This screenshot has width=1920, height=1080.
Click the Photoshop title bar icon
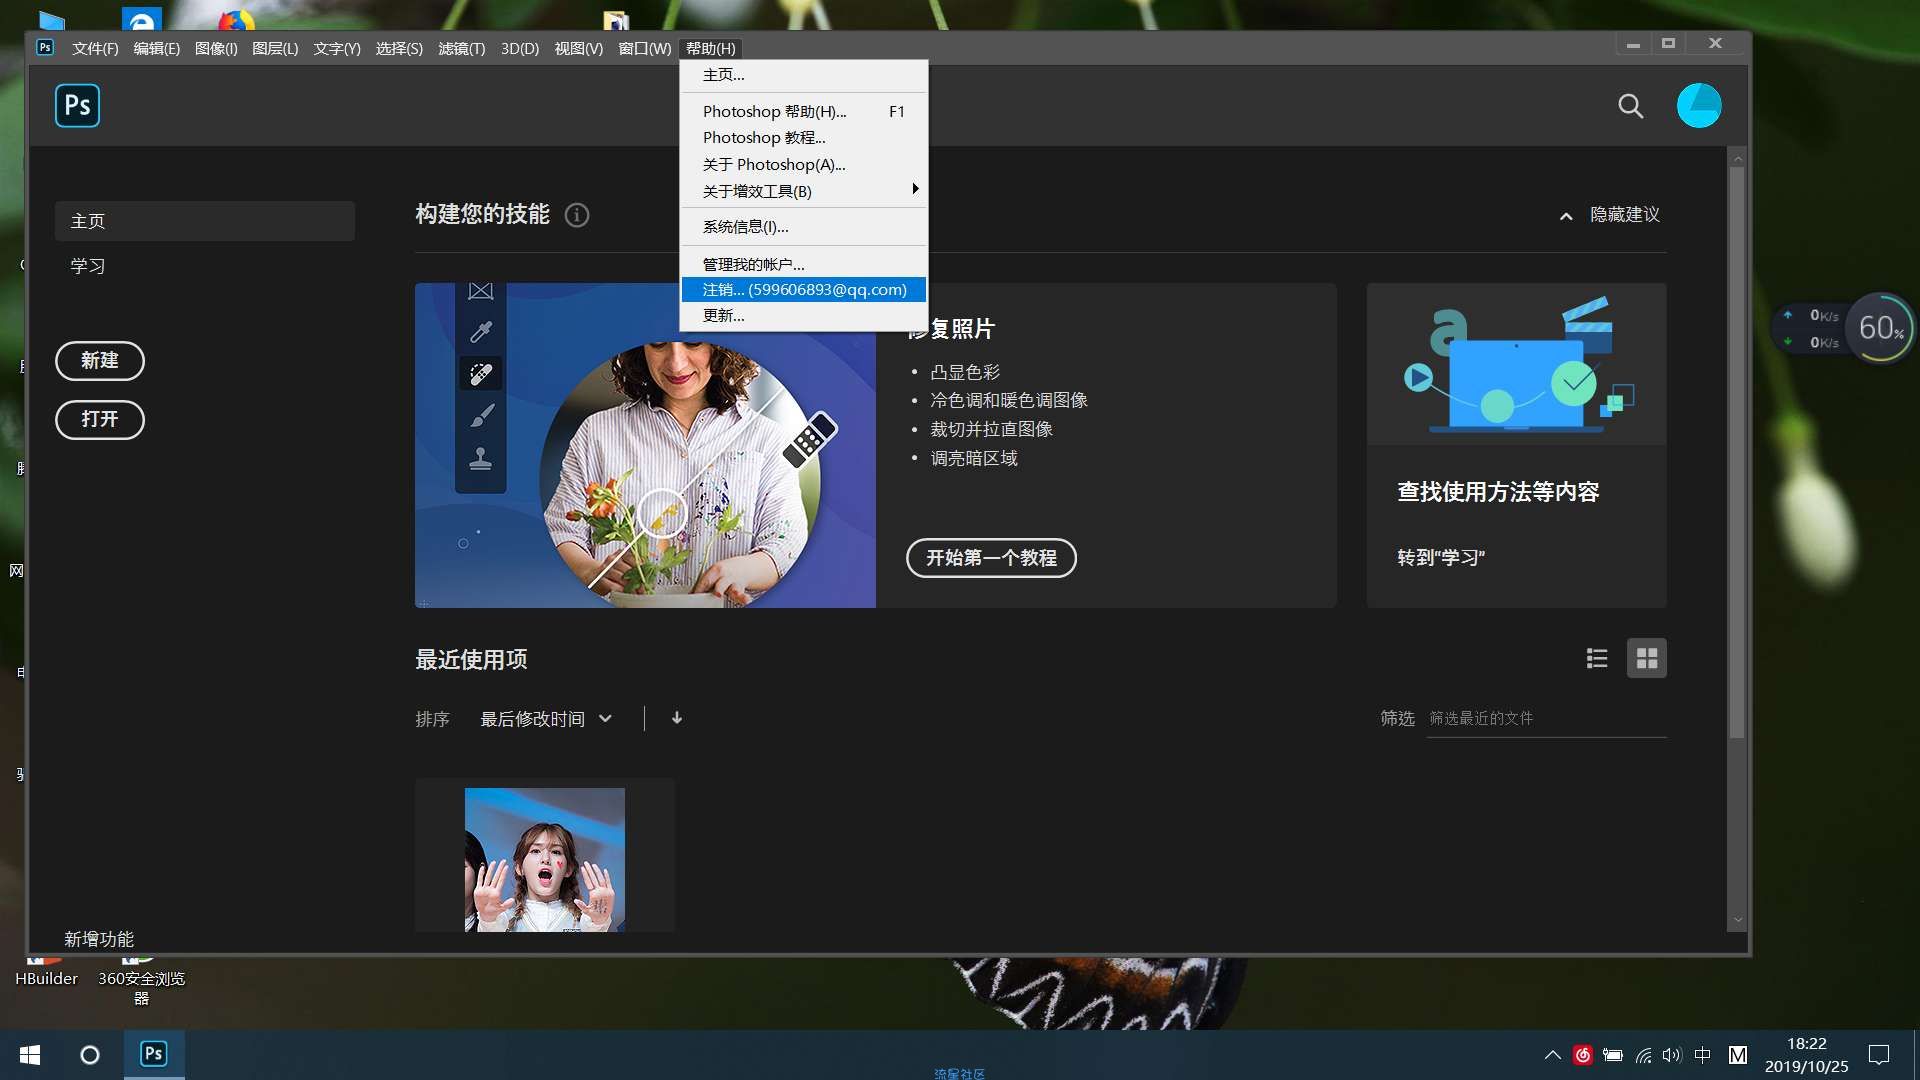pyautogui.click(x=45, y=47)
